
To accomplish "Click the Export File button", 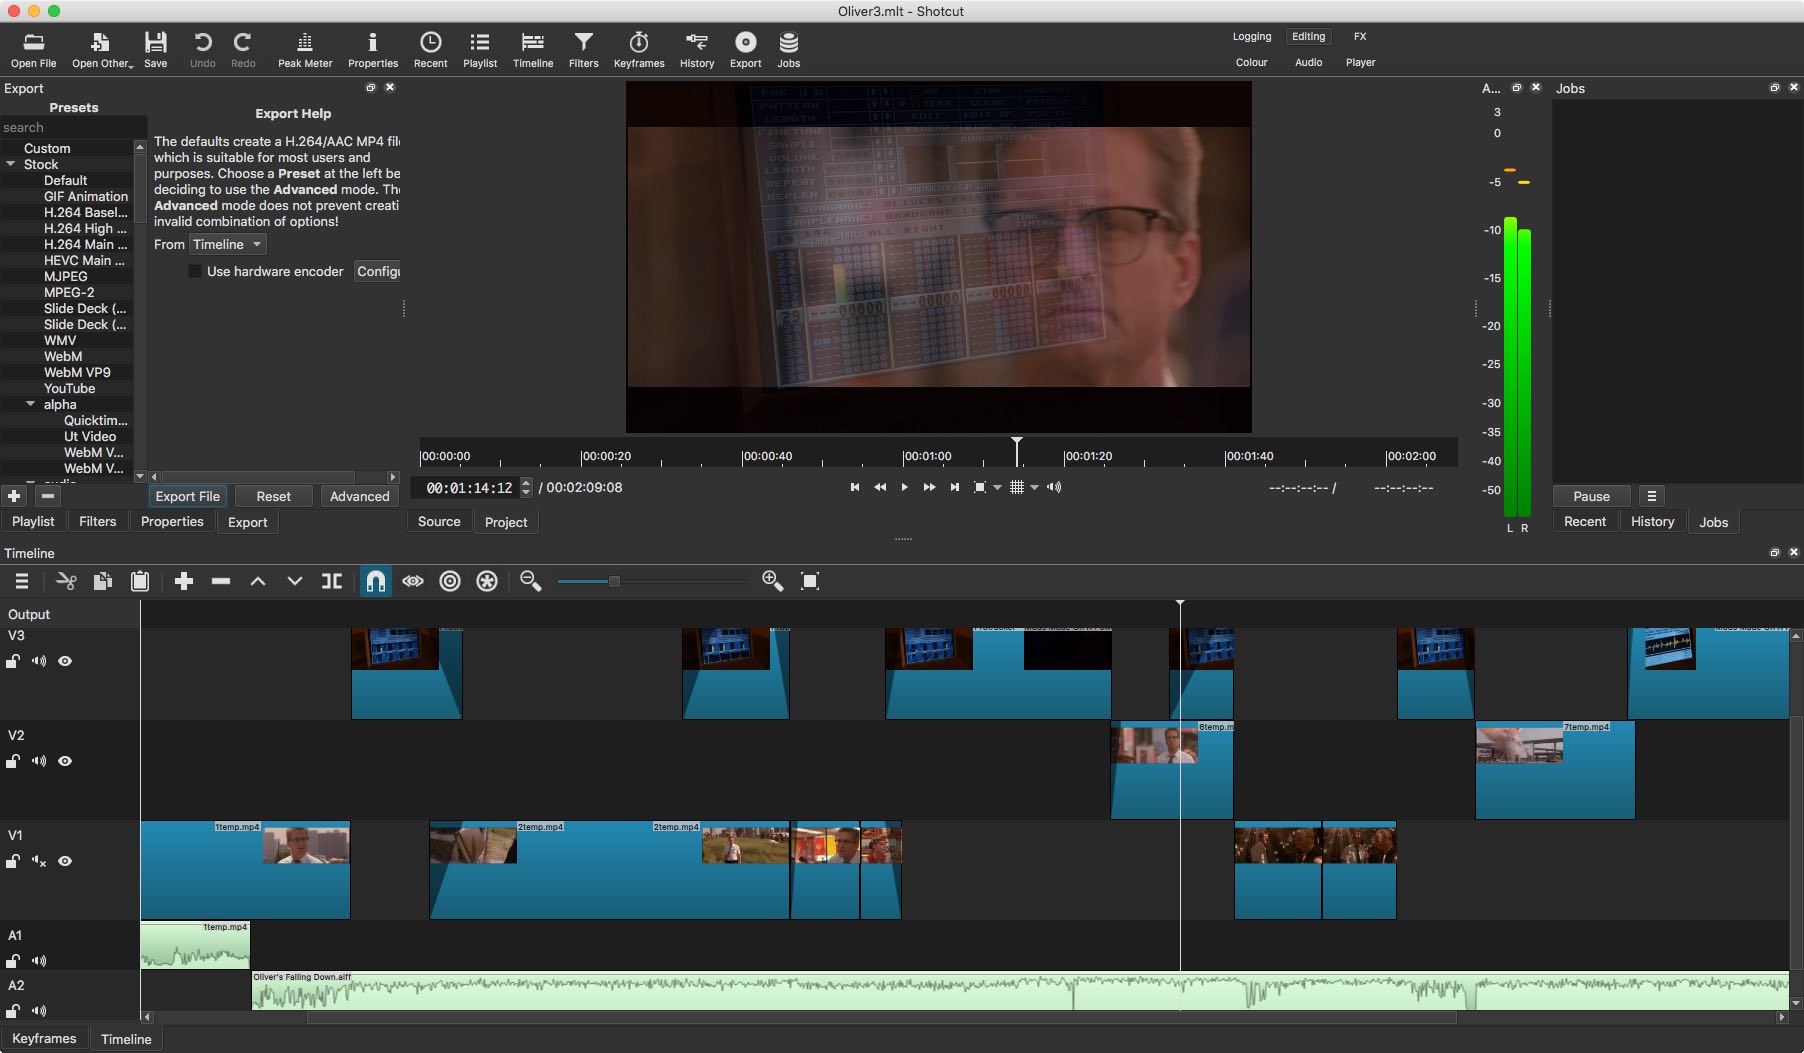I will tap(187, 496).
